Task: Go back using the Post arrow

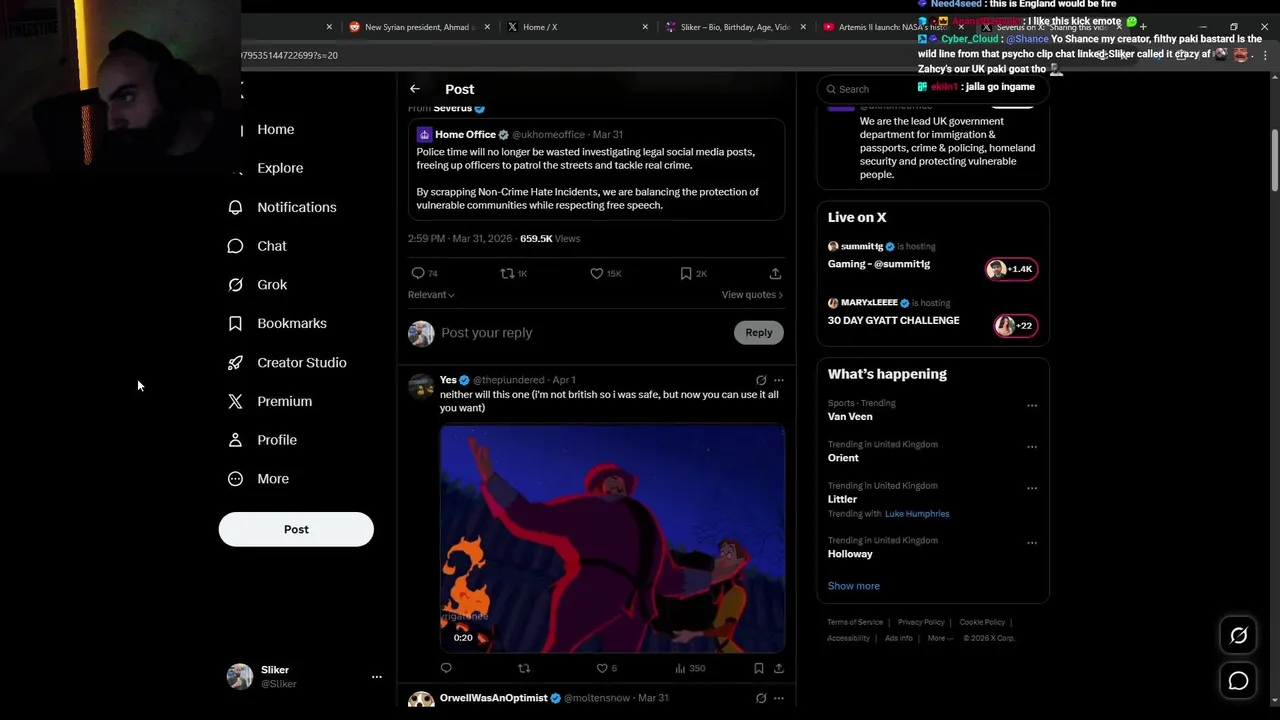Action: [x=415, y=89]
